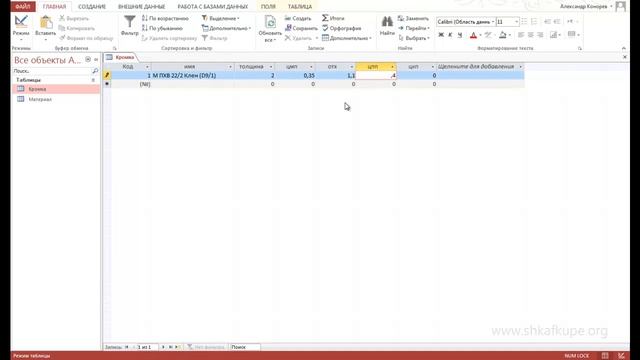640x360 pixels.
Task: Activate Формат по образцу format painter
Action: 86,38
